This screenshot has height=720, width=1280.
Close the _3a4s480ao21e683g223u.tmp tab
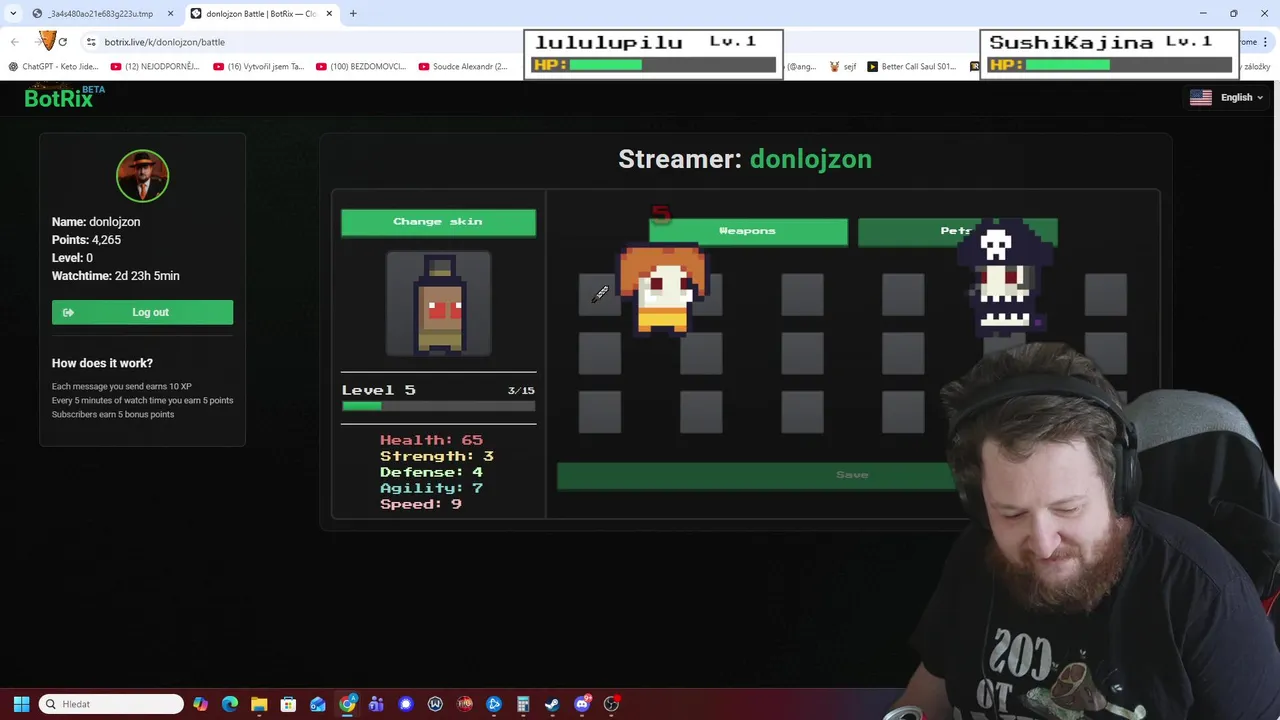(x=170, y=14)
